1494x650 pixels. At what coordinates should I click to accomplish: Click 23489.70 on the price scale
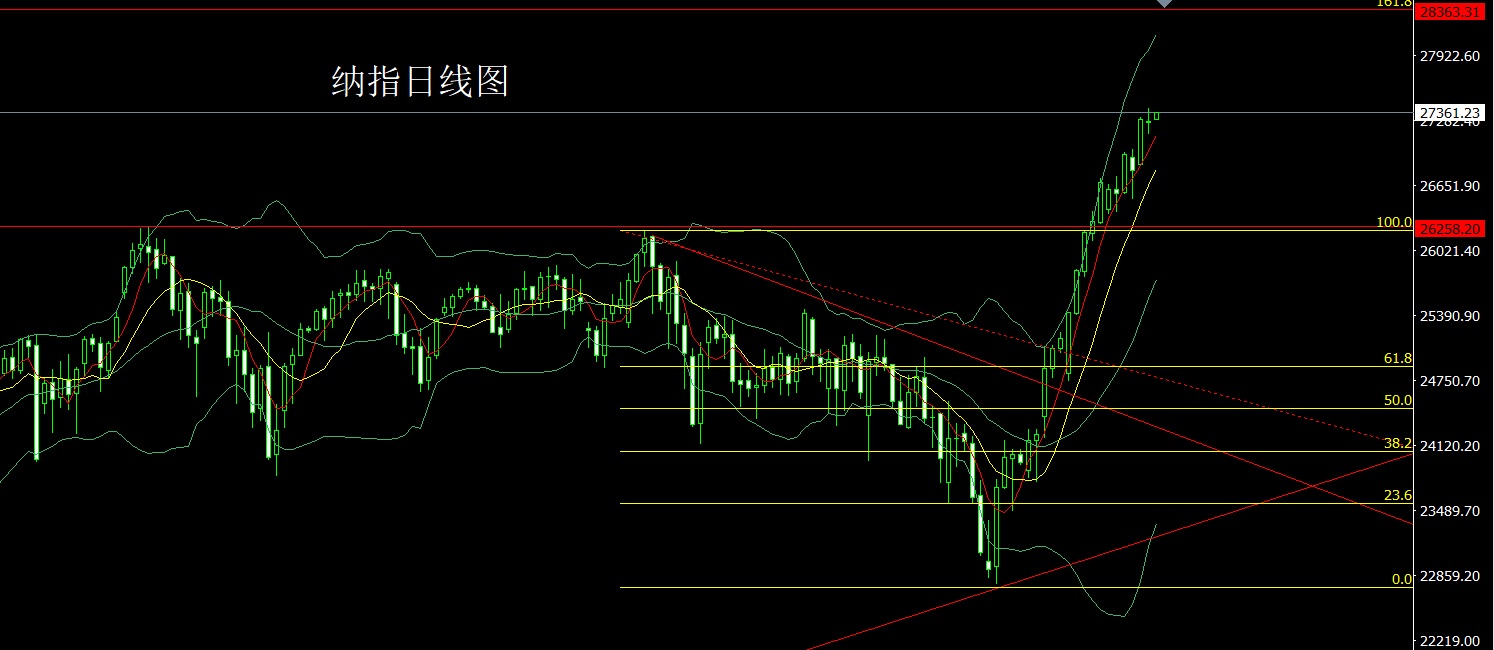coord(1450,511)
